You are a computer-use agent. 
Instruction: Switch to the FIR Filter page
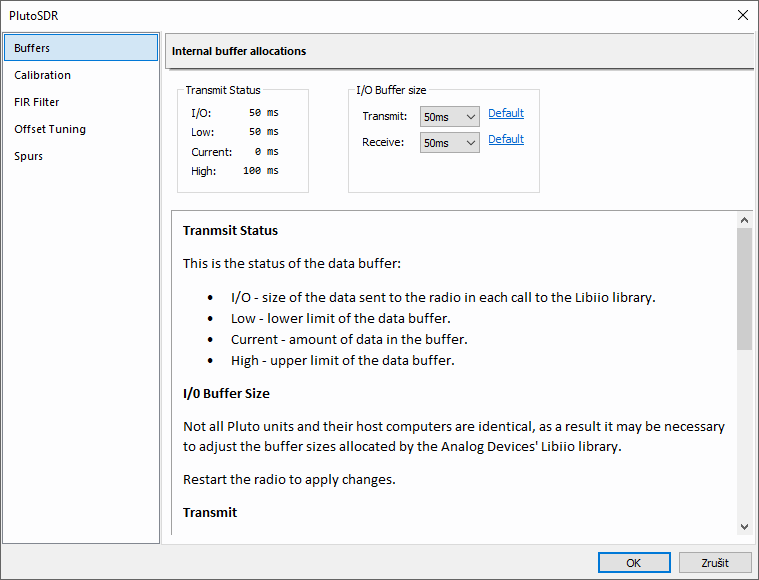(37, 102)
